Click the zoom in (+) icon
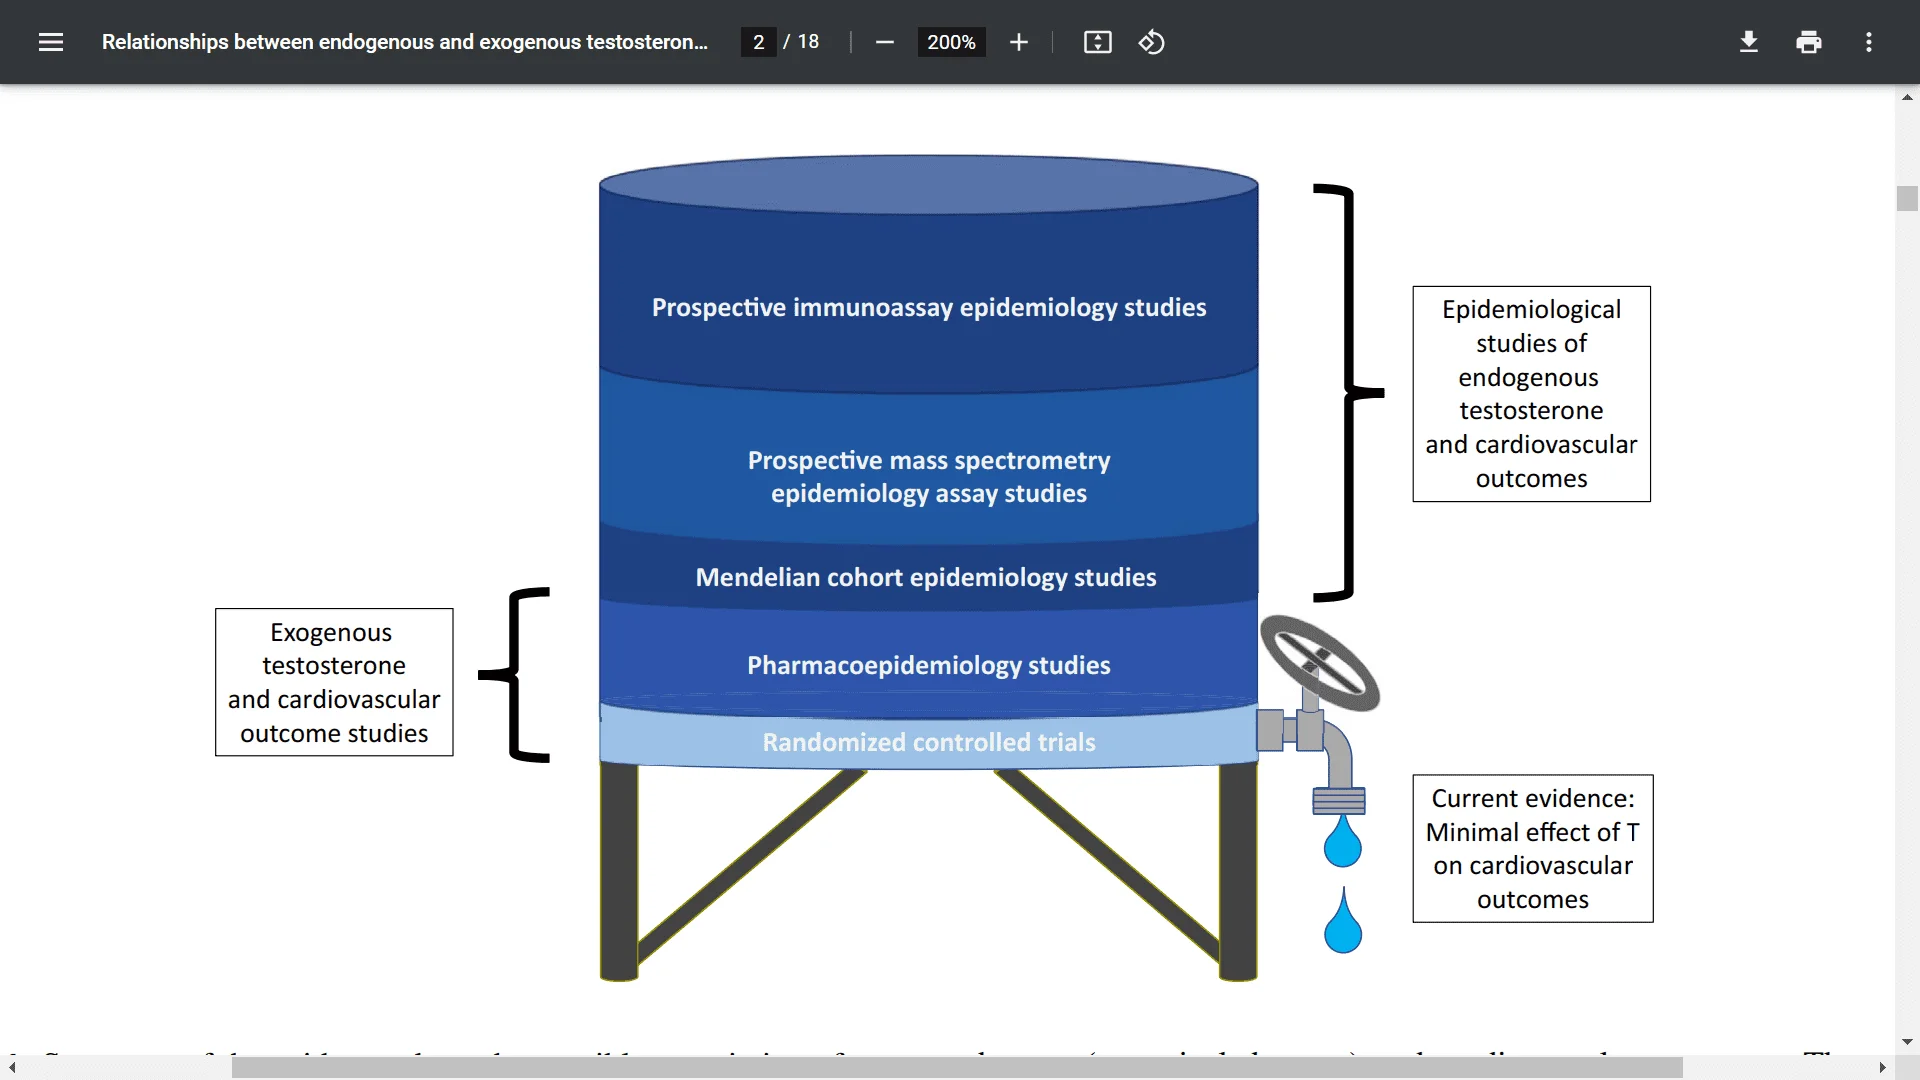Screen dimensions: 1920x1080 (x=1017, y=42)
